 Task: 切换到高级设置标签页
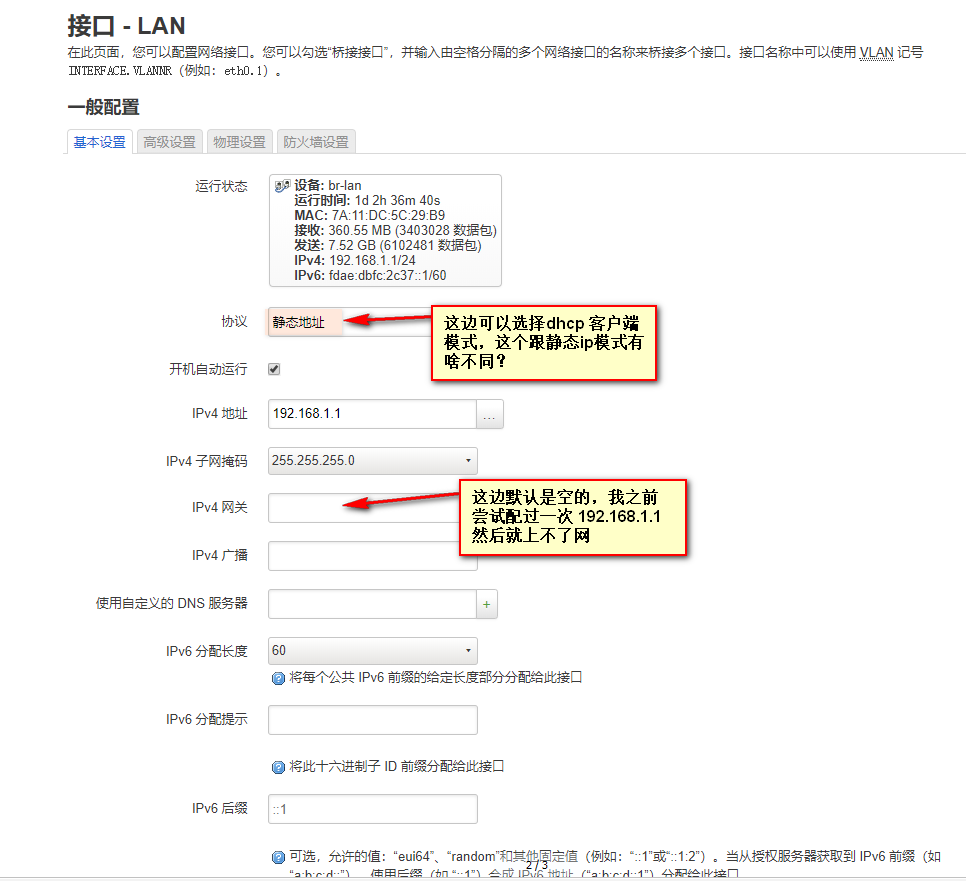point(169,141)
